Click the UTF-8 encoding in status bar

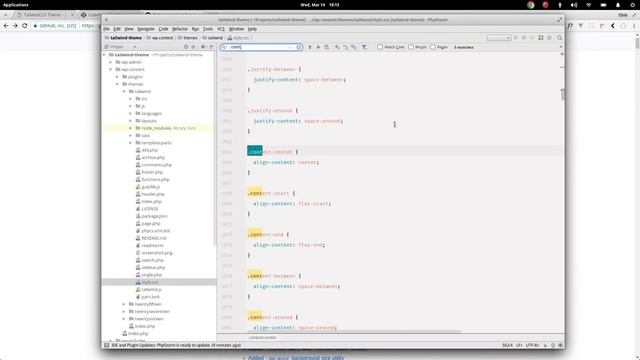point(532,345)
